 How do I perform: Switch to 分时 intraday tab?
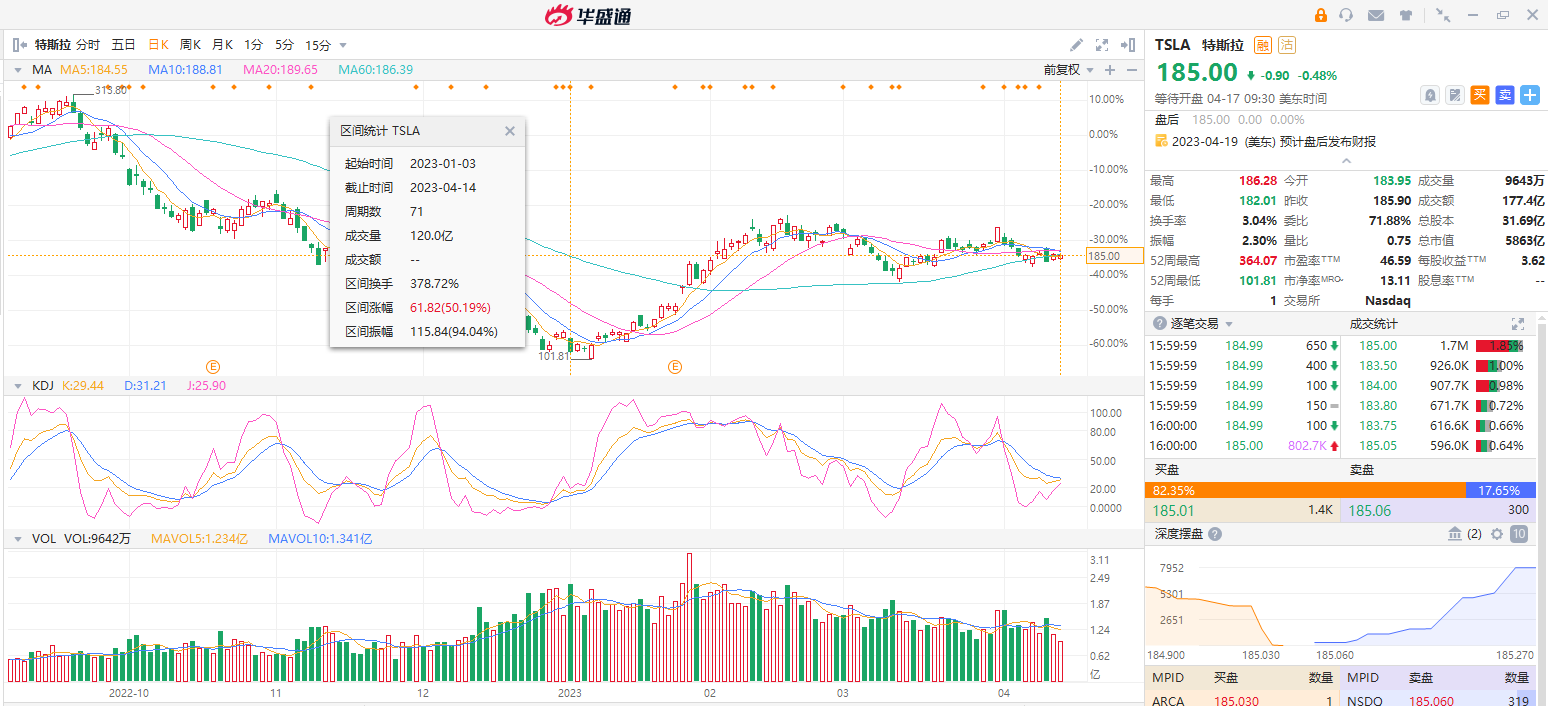coord(88,45)
